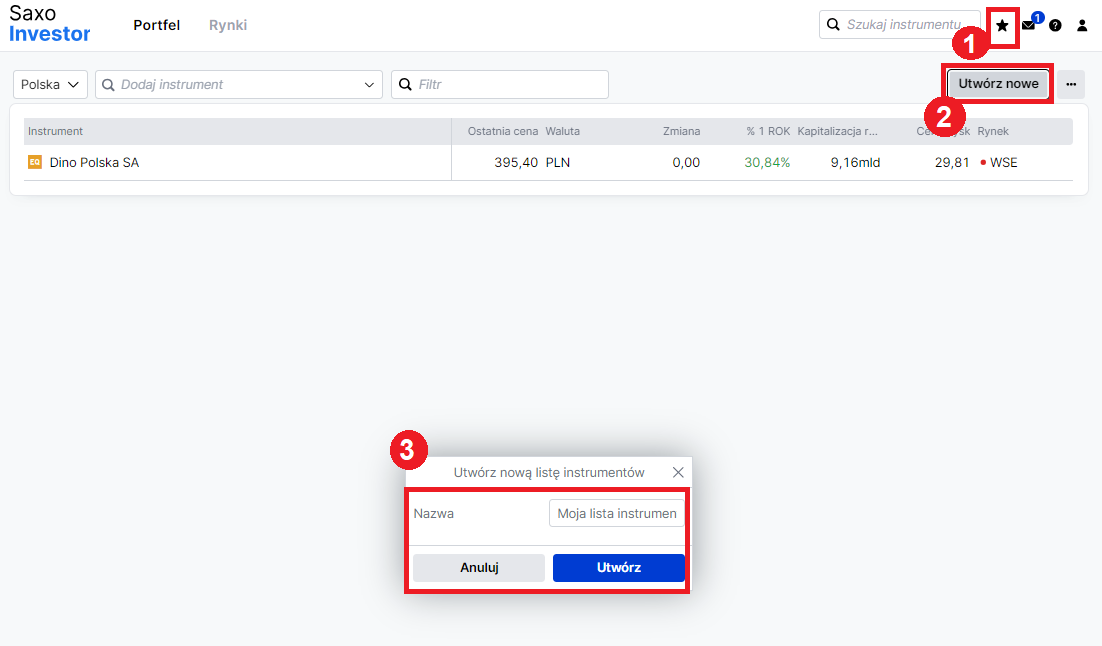Click the Filtr input field
The image size is (1102, 646).
coord(500,85)
